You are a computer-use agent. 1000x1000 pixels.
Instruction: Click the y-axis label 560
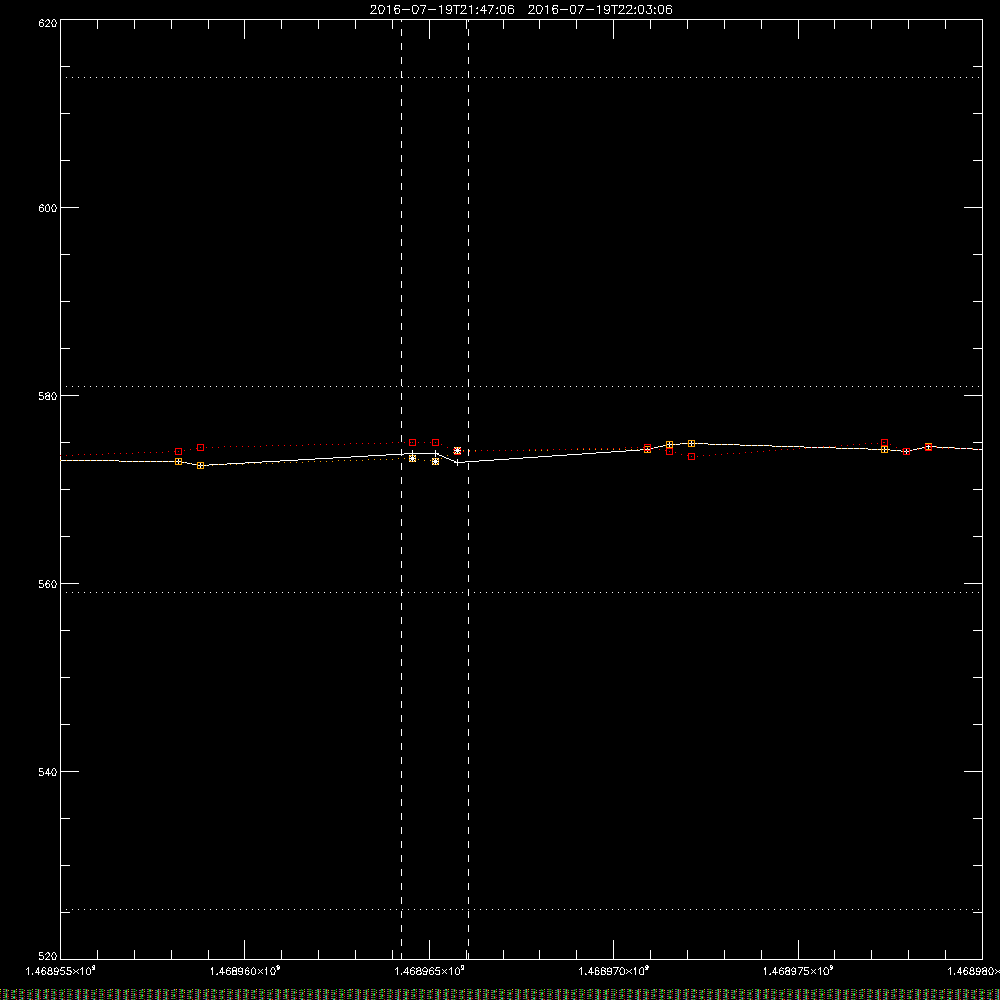pyautogui.click(x=48, y=584)
